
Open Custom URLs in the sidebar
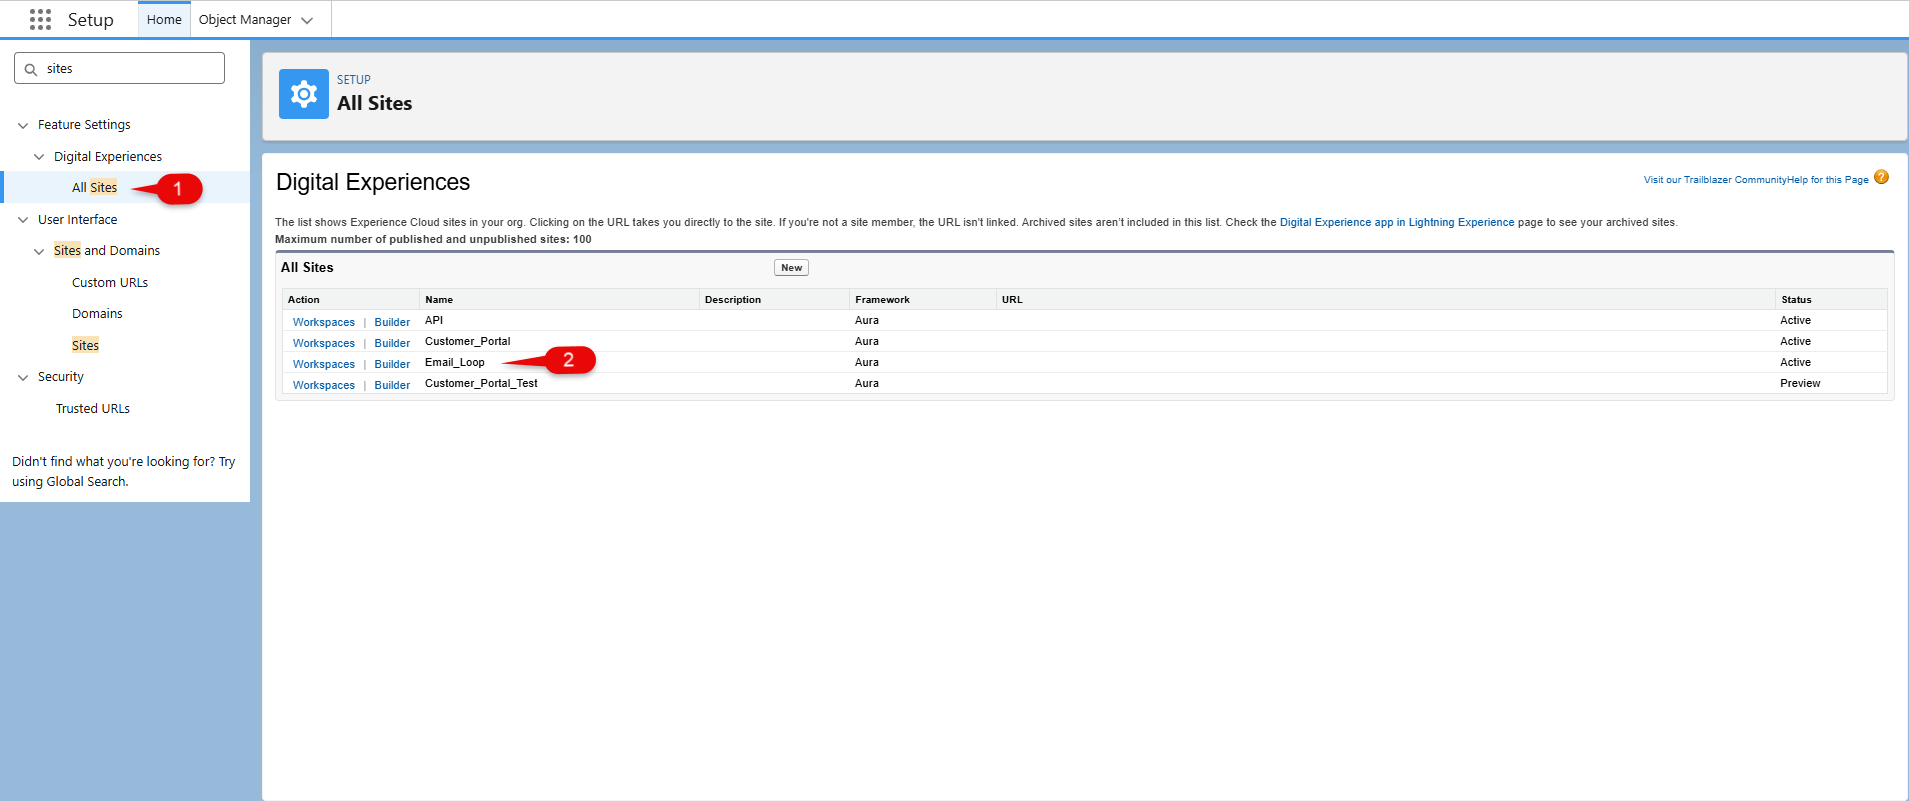(x=110, y=282)
